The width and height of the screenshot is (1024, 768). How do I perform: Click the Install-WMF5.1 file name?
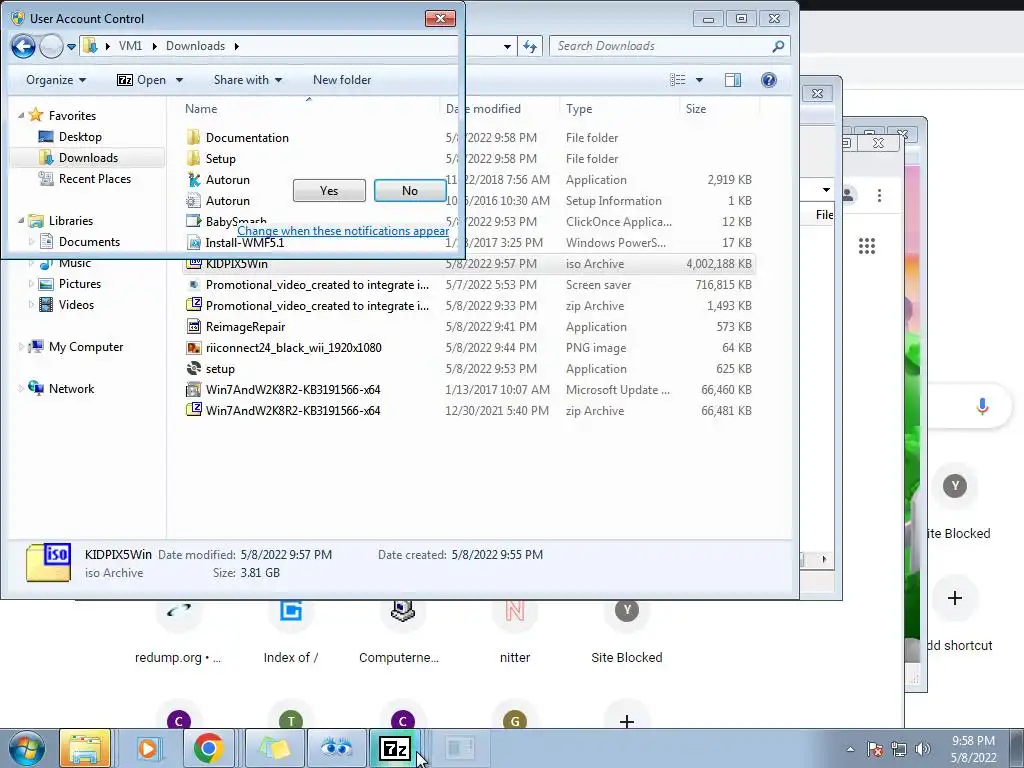click(x=245, y=244)
